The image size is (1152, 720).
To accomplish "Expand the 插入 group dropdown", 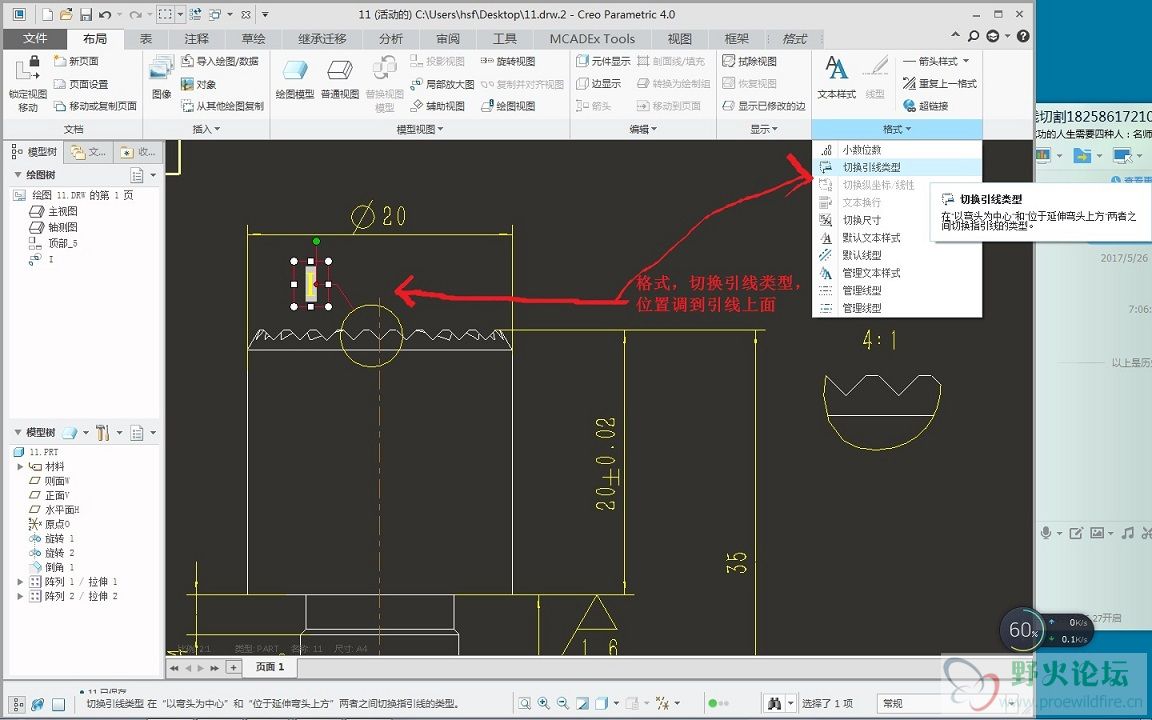I will click(x=206, y=129).
